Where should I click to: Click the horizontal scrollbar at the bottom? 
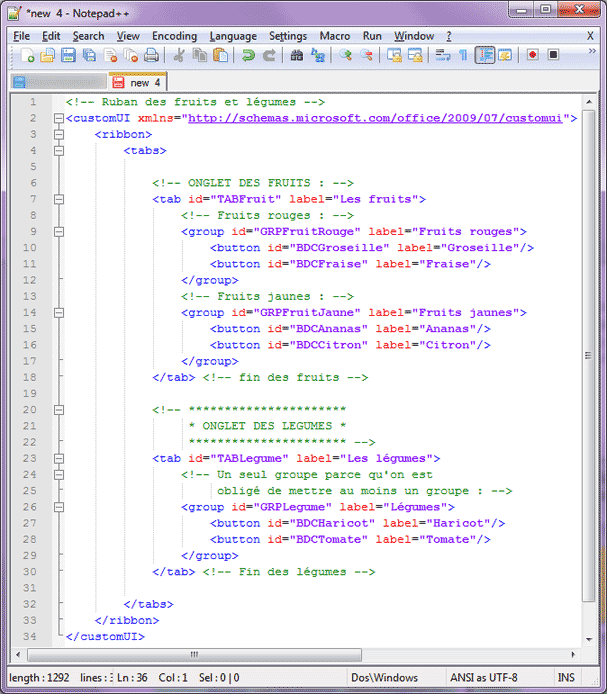300,656
